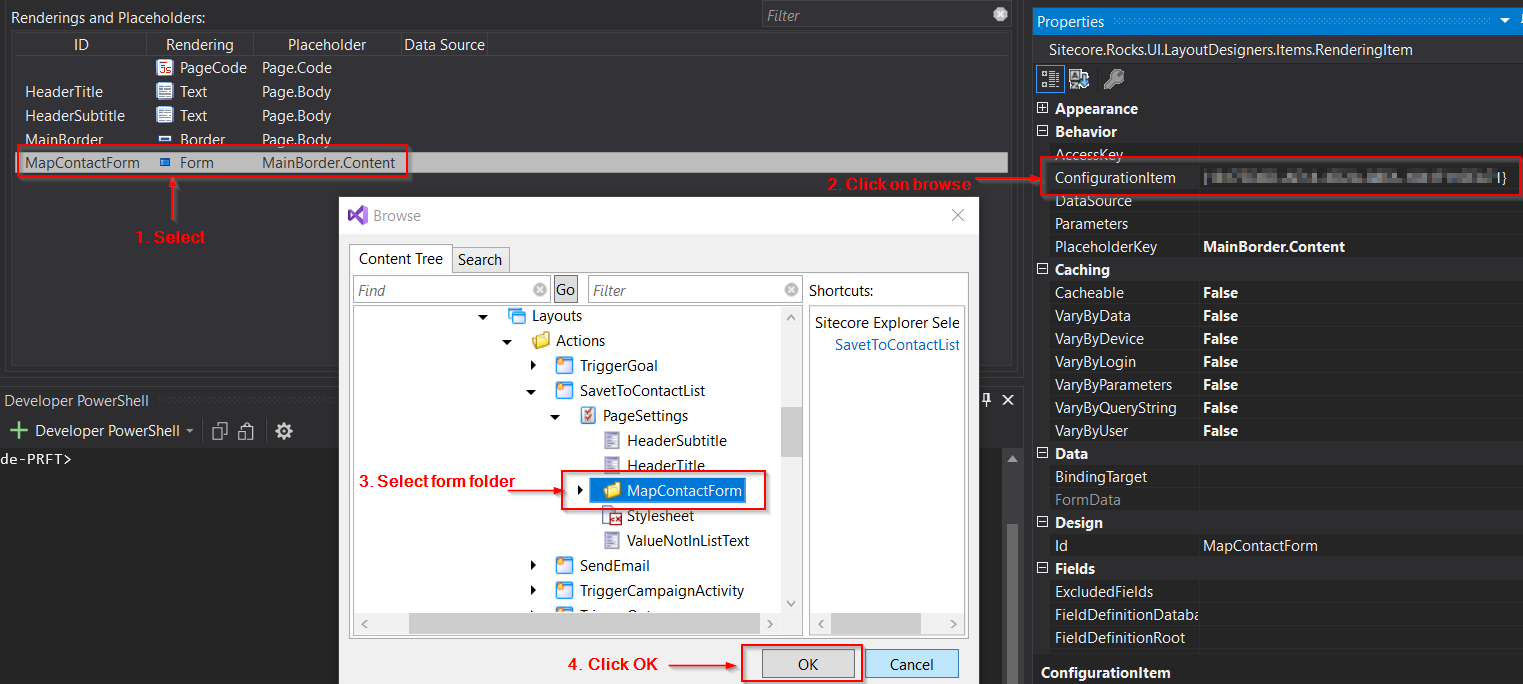Expand the Appearance property category
This screenshot has height=684, width=1523.
(x=1042, y=109)
